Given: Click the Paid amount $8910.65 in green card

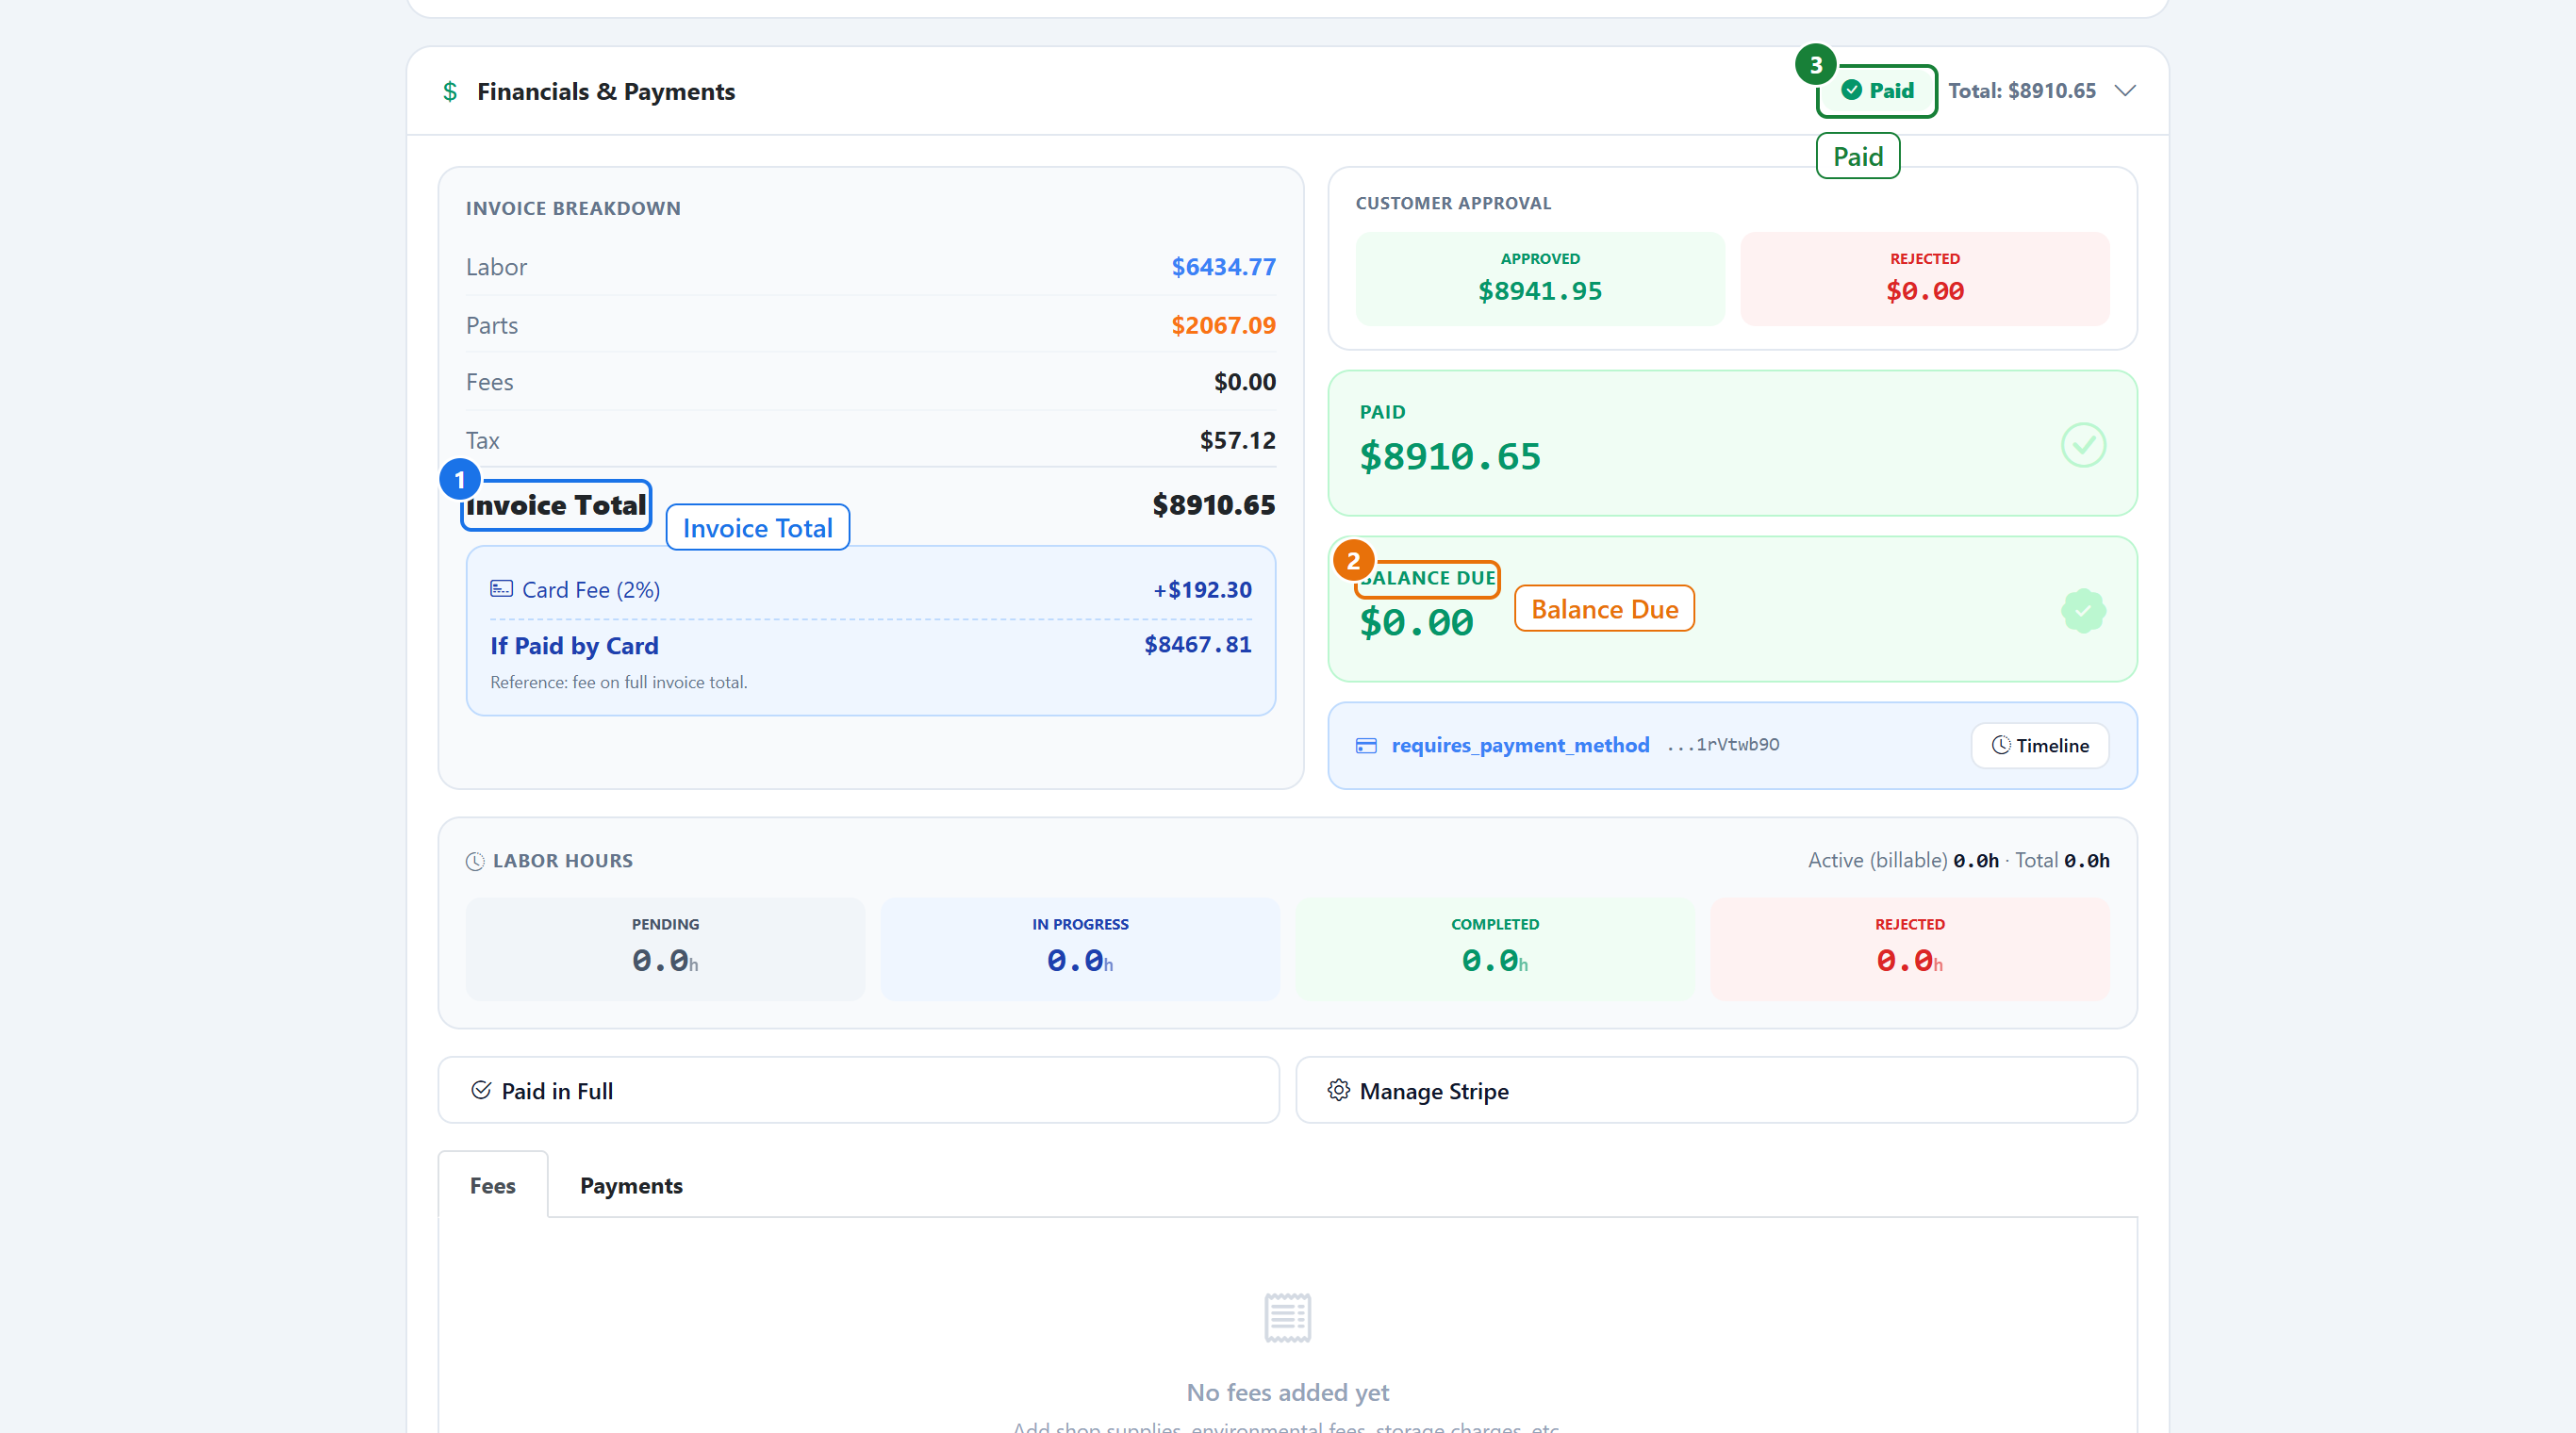Looking at the screenshot, I should point(1450,457).
